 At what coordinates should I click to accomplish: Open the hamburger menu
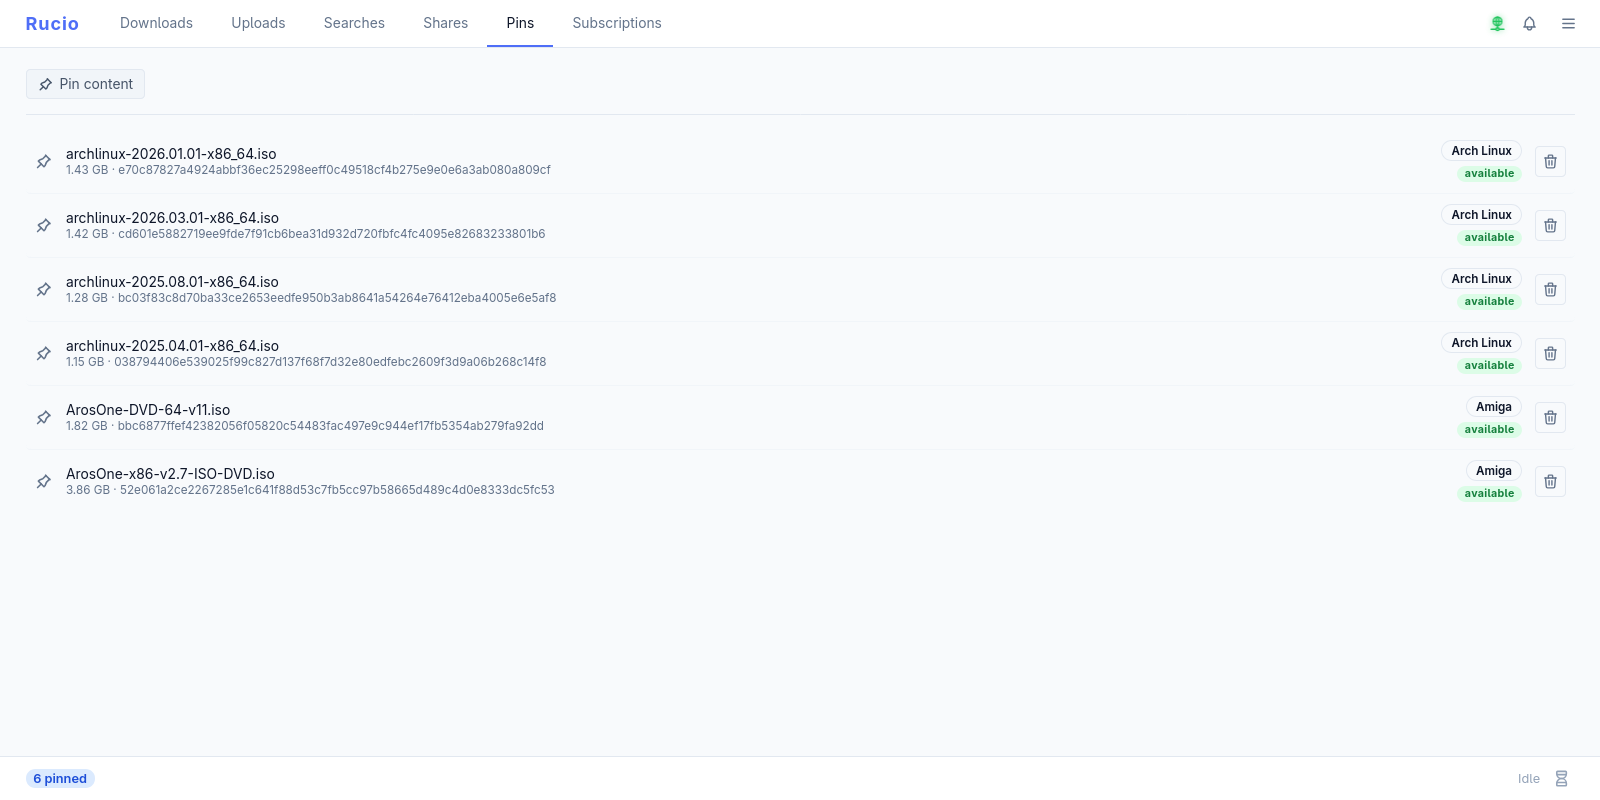(x=1568, y=23)
